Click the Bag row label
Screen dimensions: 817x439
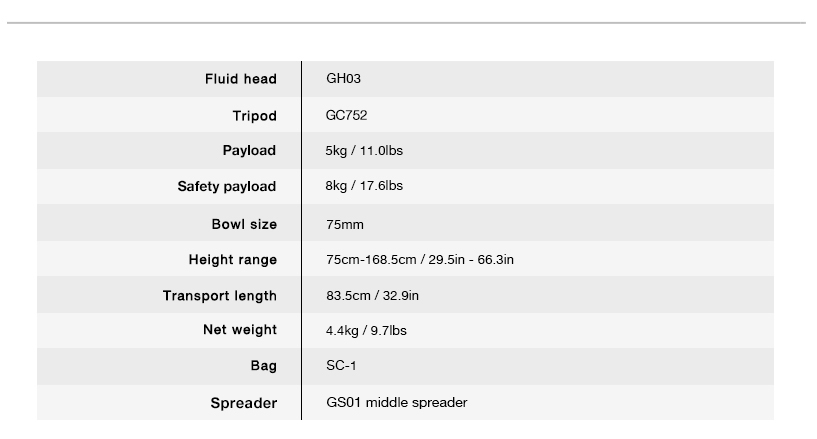coord(264,366)
